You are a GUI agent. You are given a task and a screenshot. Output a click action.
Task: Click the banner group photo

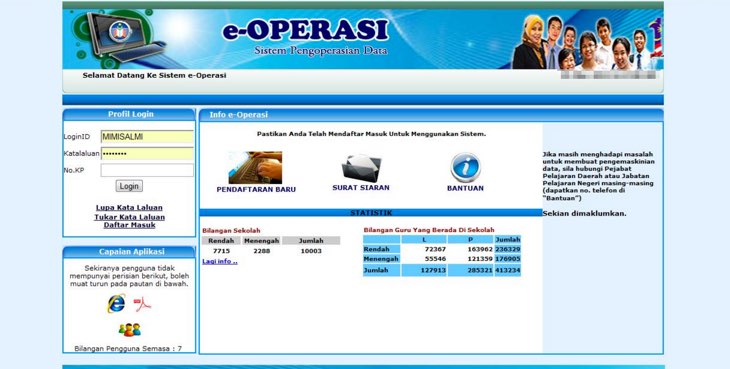tap(587, 42)
